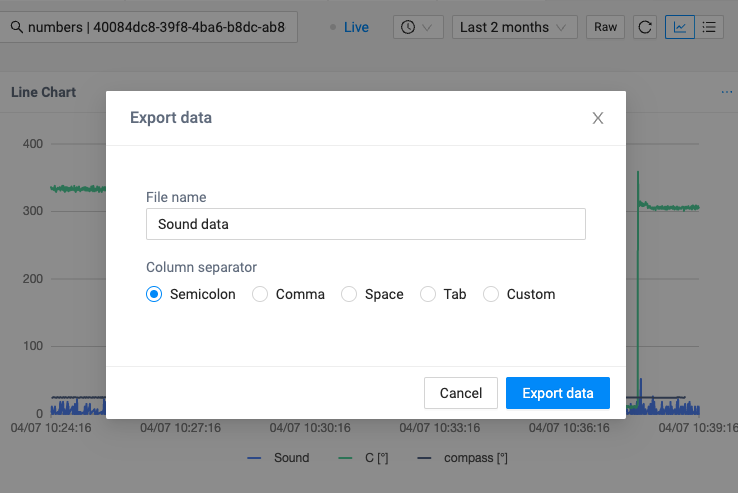Toggle the C [°] legend entry

363,458
